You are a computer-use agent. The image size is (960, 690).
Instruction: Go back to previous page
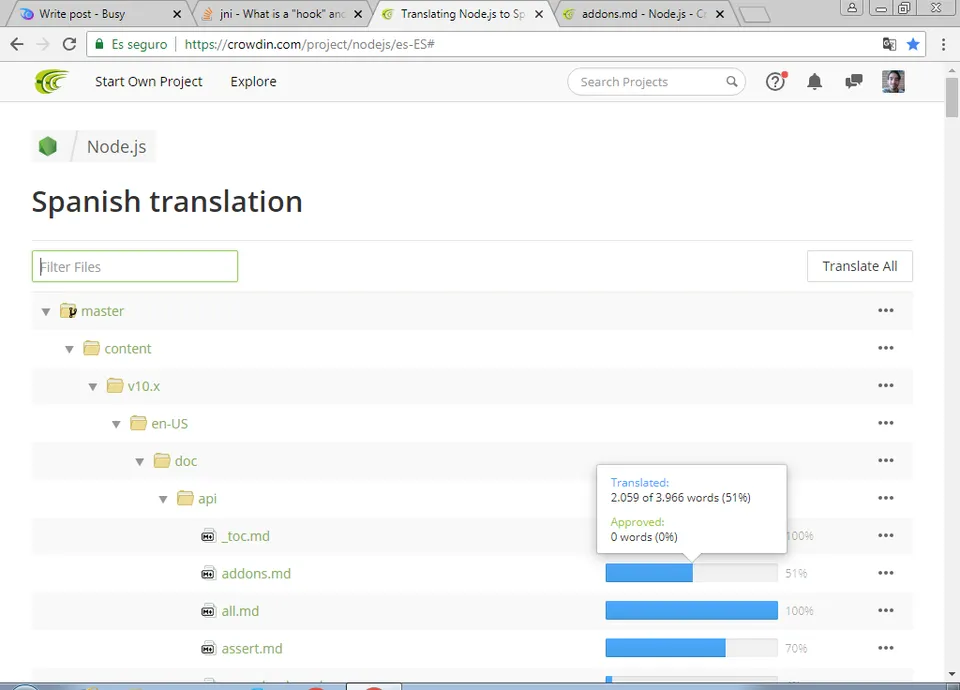coord(17,44)
